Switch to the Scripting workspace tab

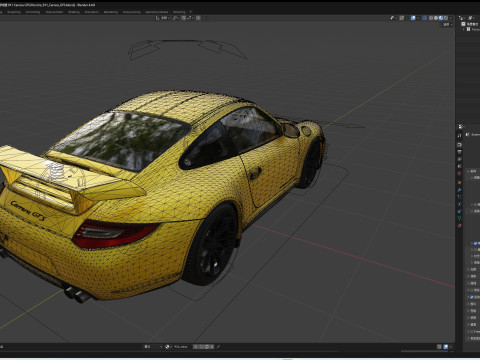[179, 12]
